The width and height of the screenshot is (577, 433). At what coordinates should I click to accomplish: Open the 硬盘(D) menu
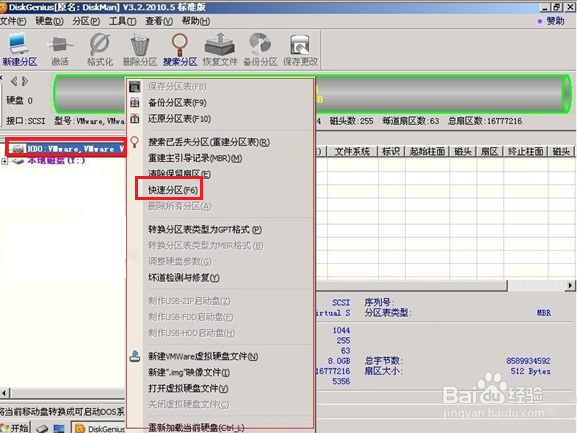[49, 21]
